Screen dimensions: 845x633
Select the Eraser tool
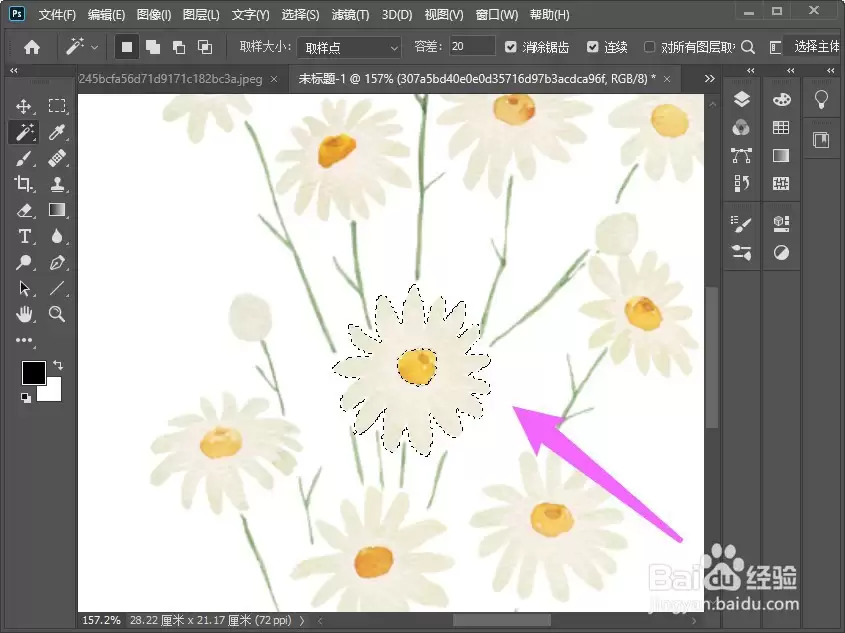24,210
